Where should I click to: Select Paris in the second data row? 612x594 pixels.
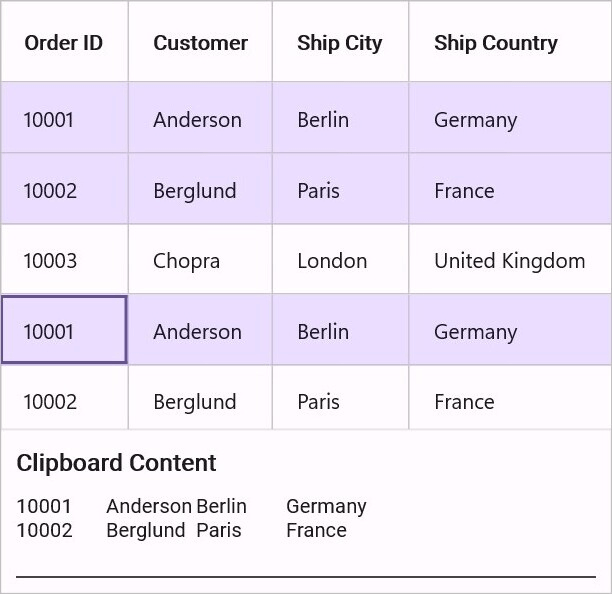pos(340,189)
